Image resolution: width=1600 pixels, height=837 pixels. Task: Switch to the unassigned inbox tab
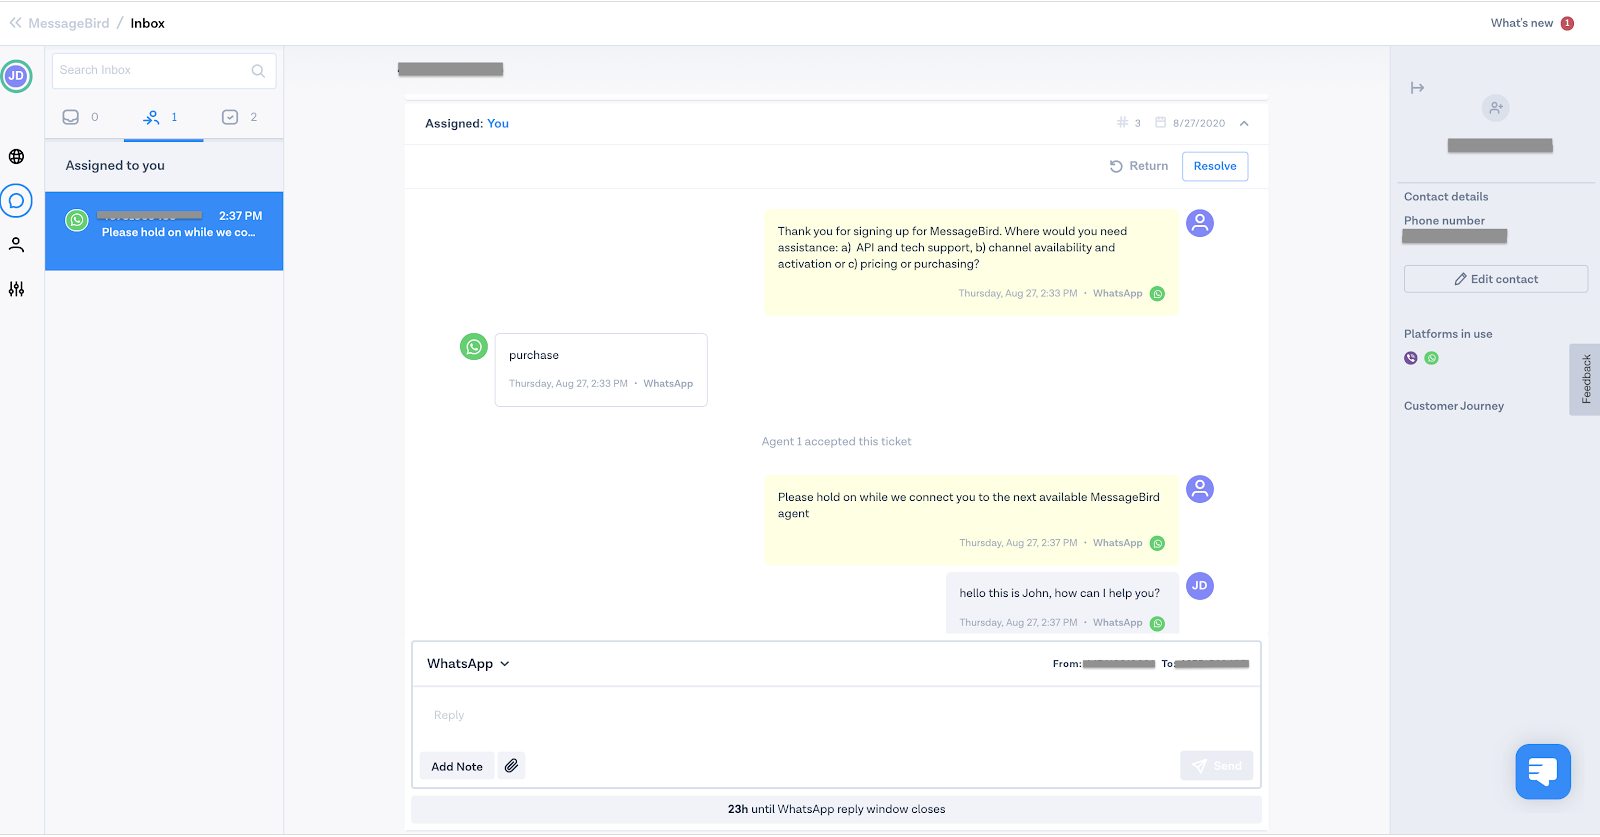tap(82, 117)
